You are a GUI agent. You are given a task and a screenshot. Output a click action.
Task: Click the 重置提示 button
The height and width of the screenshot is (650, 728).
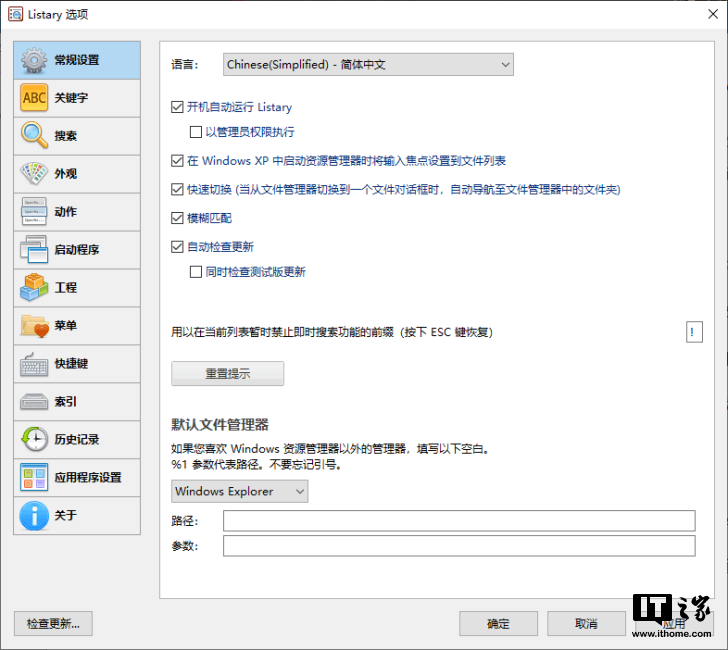coord(228,374)
